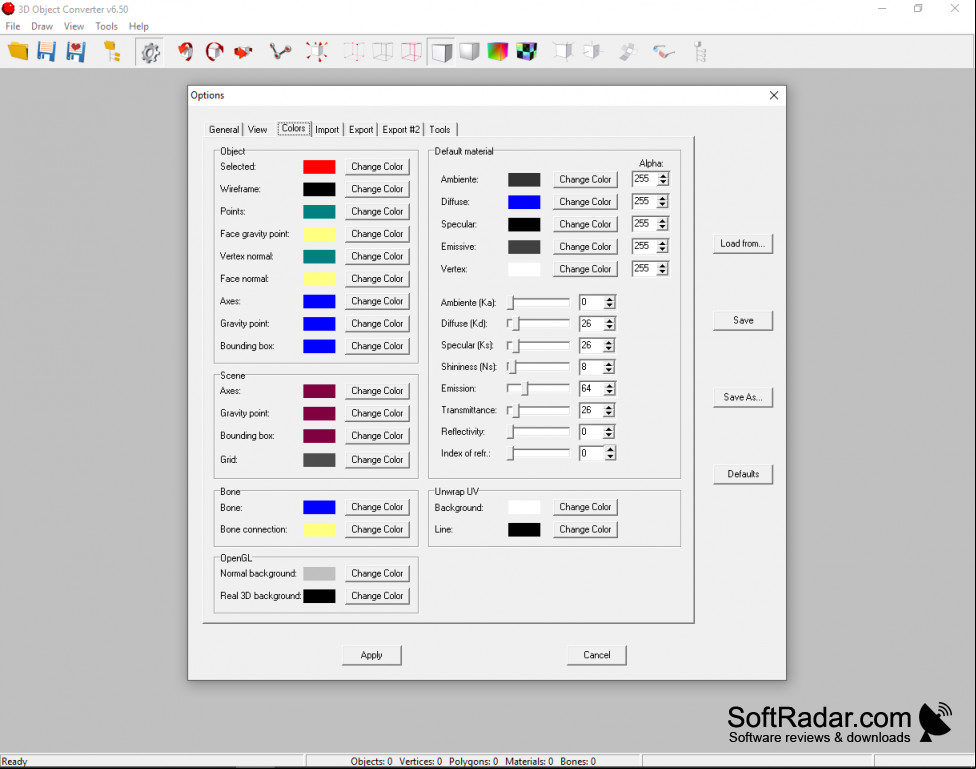Change color for Wireframe
The height and width of the screenshot is (769, 976).
pos(377,189)
